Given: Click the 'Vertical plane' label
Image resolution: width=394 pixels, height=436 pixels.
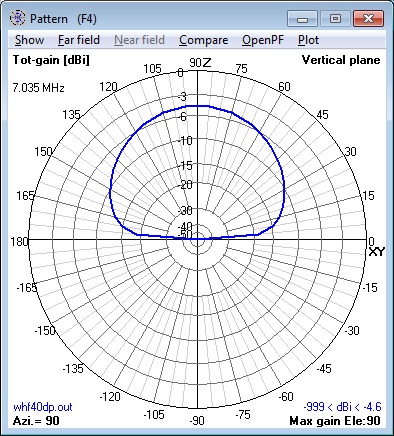Looking at the screenshot, I should (x=341, y=60).
